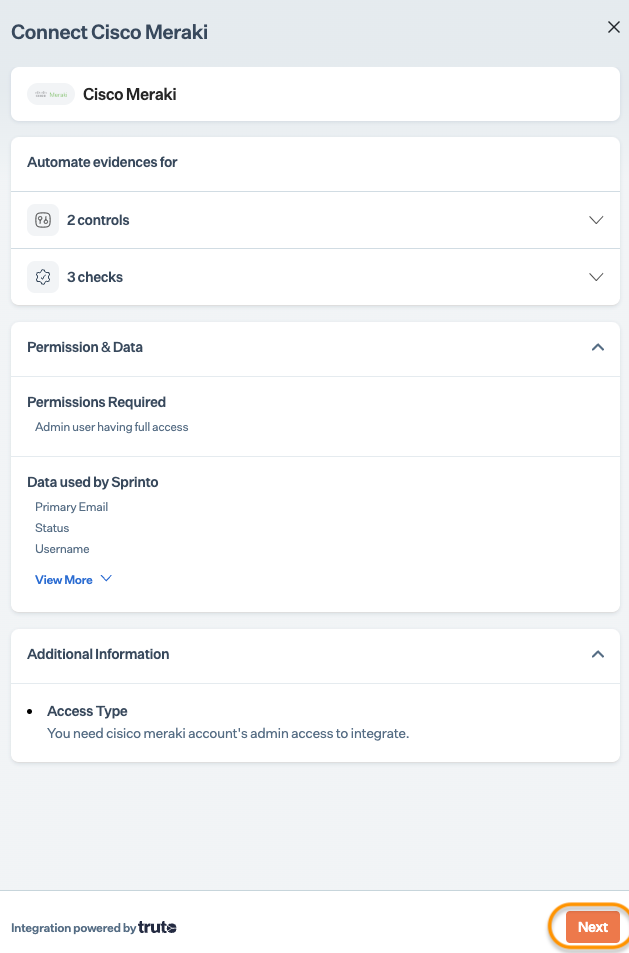Select the 3 checks row label
Viewport: 629px width, 953px height.
click(95, 277)
